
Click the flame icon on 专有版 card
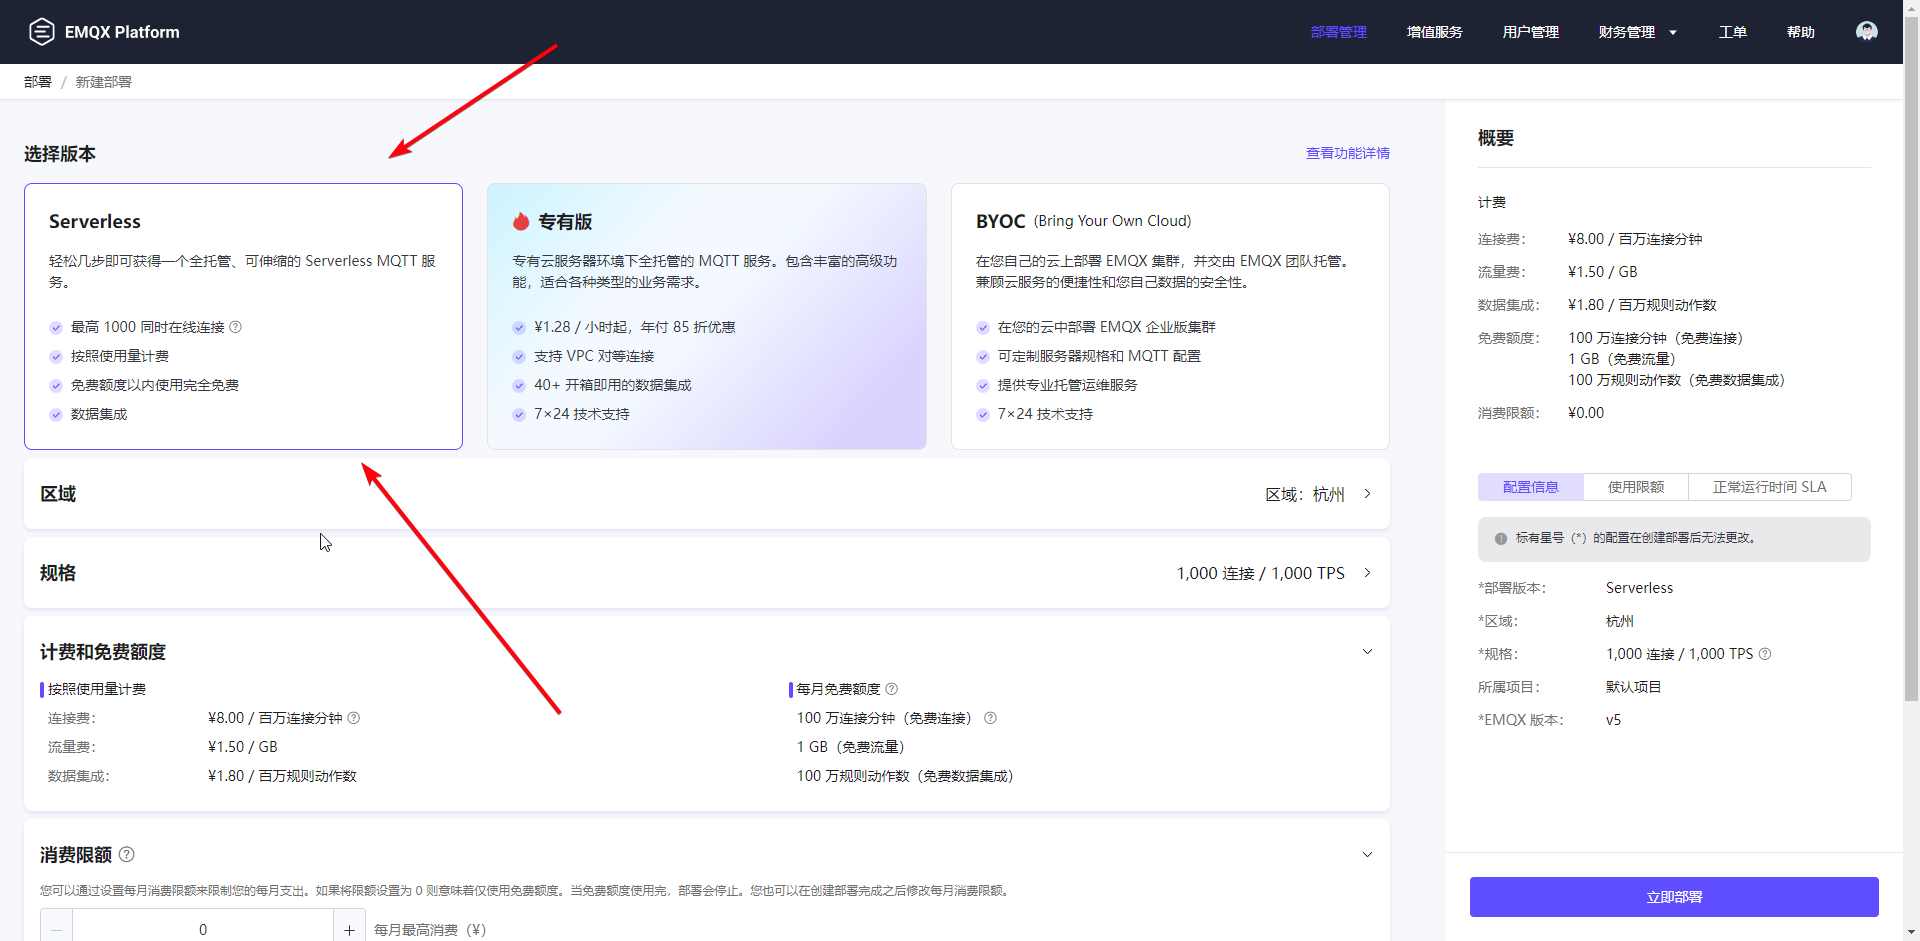(x=521, y=221)
